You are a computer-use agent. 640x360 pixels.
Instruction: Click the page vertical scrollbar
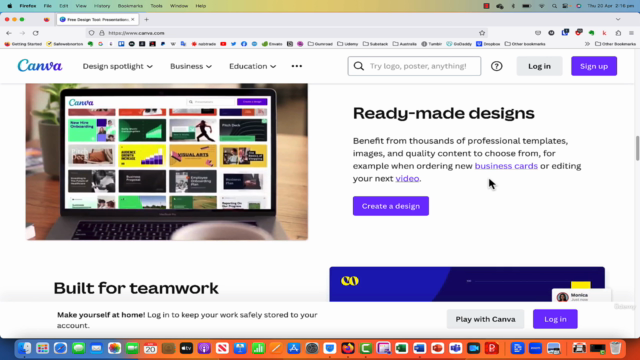[x=637, y=149]
